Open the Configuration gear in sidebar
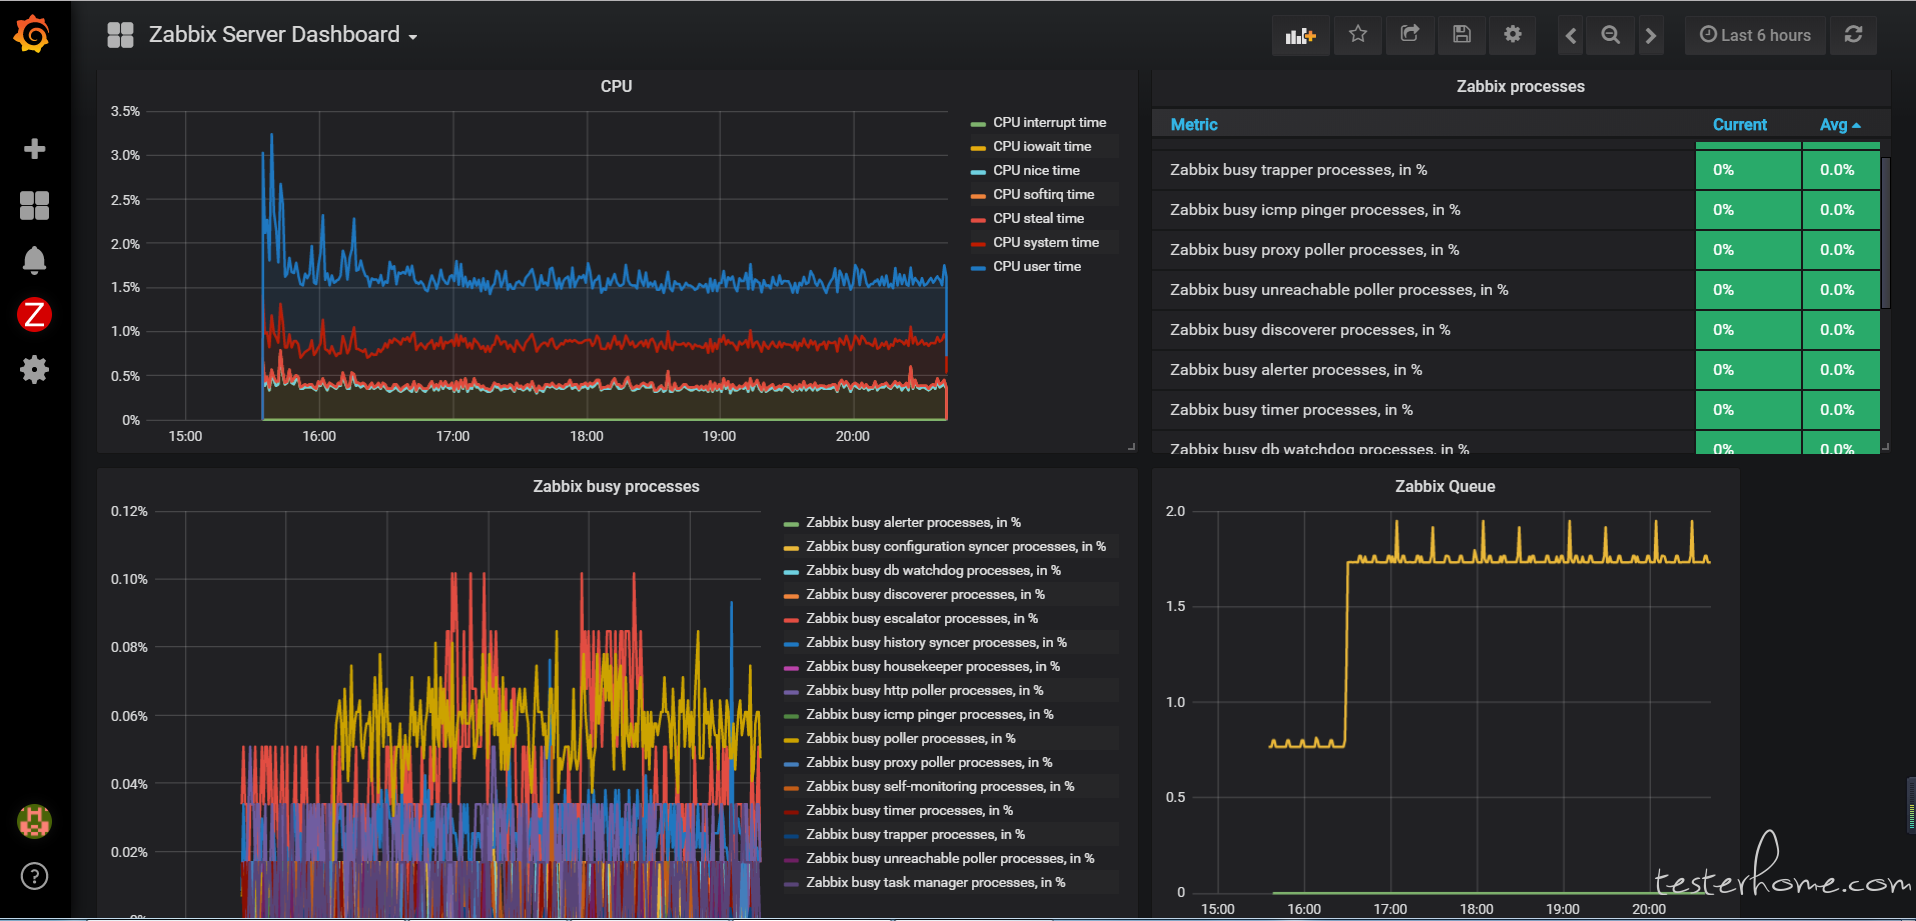The width and height of the screenshot is (1916, 921). [x=34, y=370]
